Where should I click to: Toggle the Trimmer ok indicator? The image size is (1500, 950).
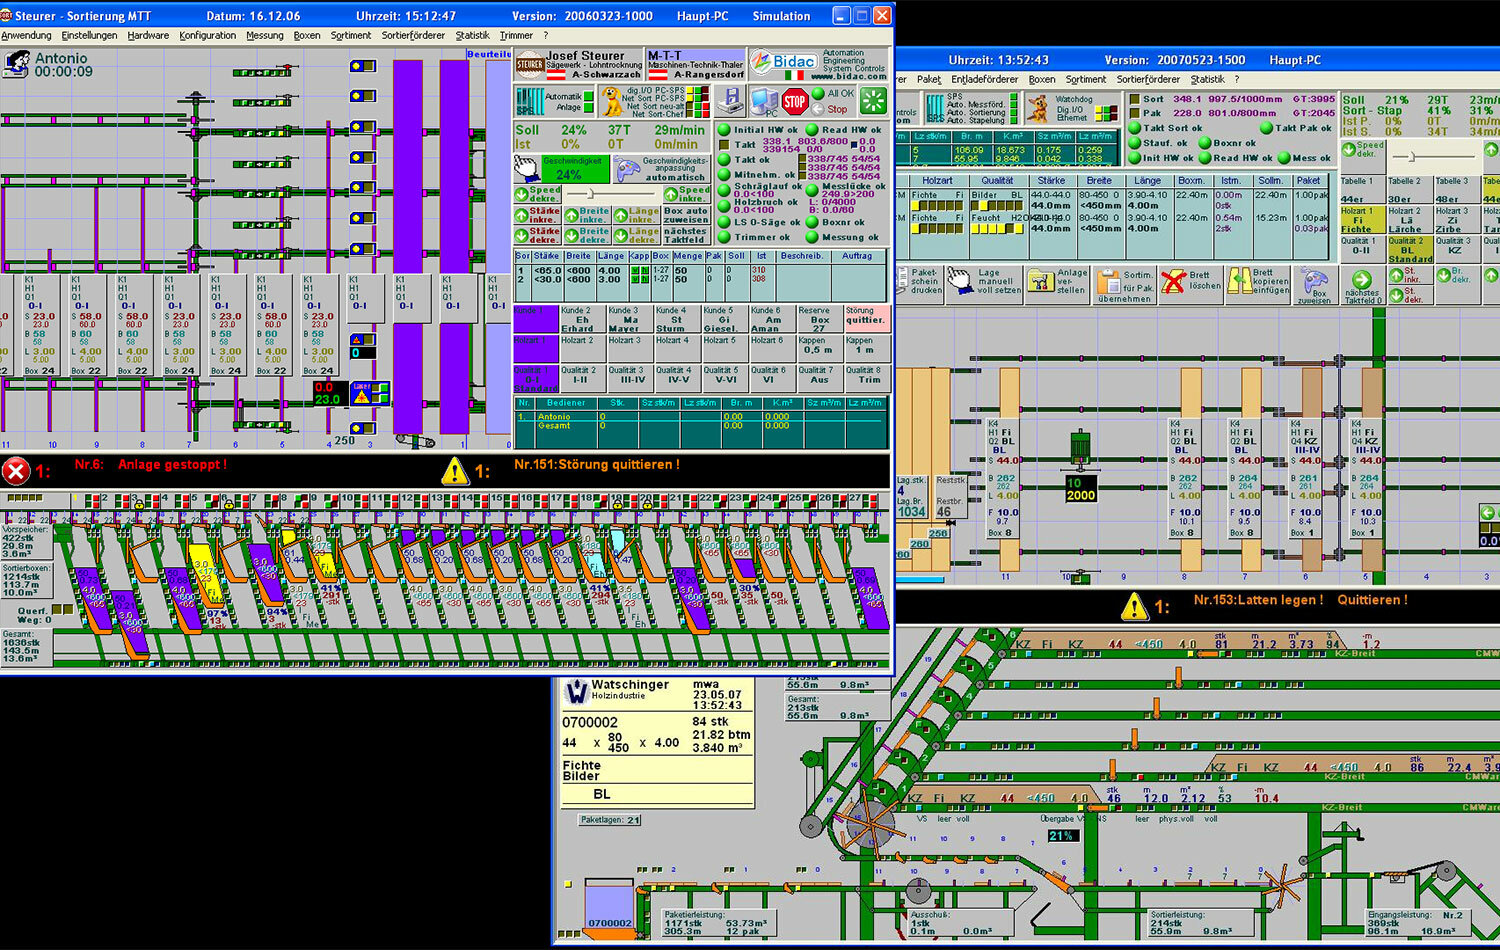(x=723, y=237)
